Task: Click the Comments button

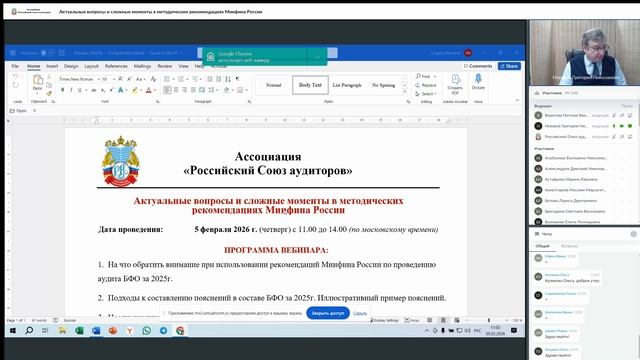Action: [478, 66]
